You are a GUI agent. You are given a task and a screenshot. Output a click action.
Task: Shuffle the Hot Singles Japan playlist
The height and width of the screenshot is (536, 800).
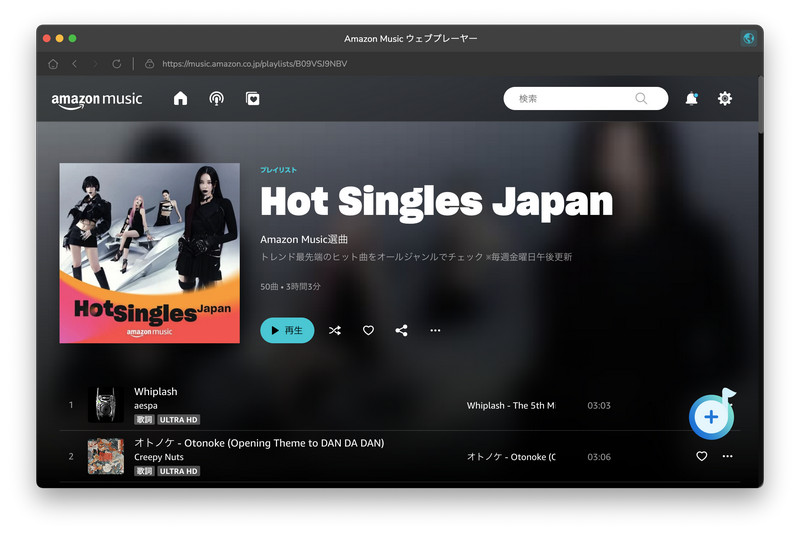[x=335, y=330]
